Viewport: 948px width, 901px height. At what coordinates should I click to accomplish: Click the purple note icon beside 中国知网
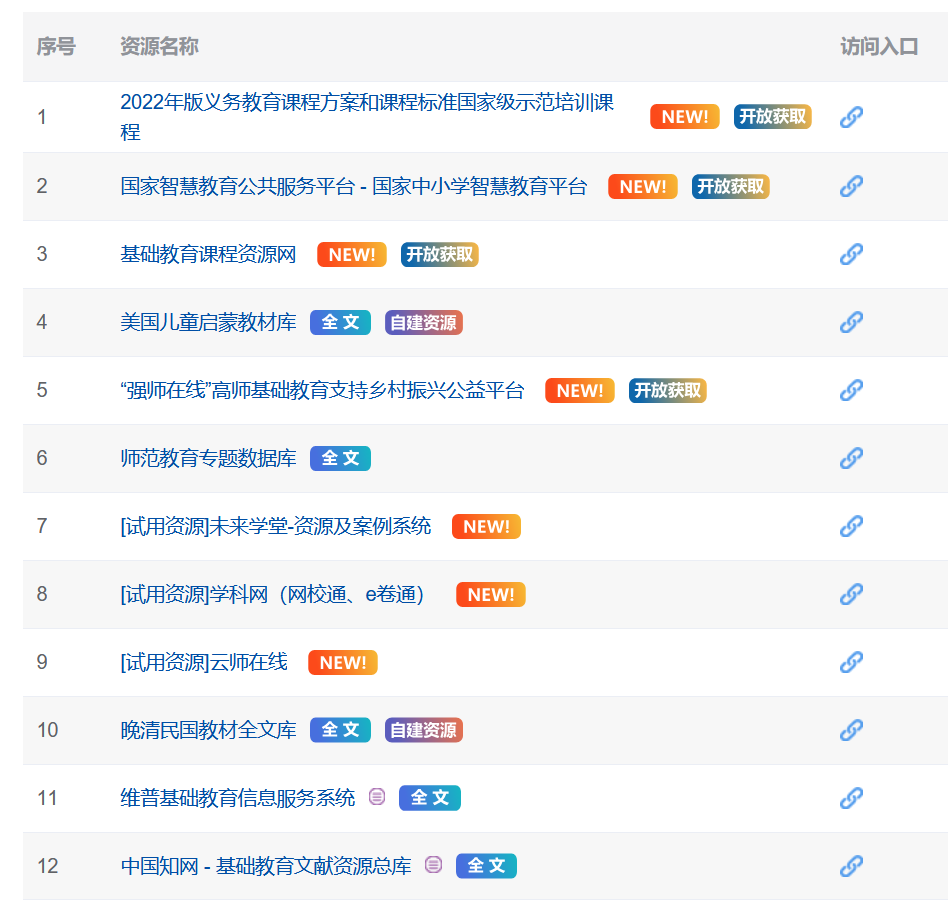click(433, 865)
